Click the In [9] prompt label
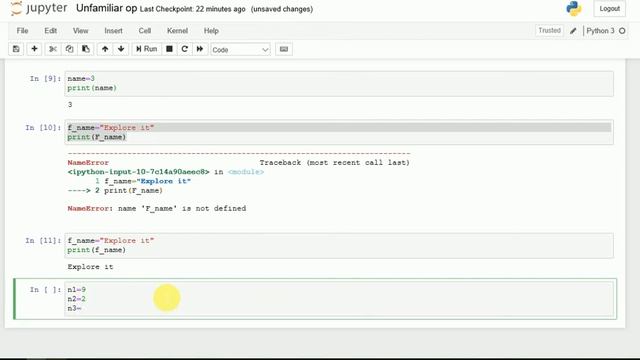 [45, 78]
